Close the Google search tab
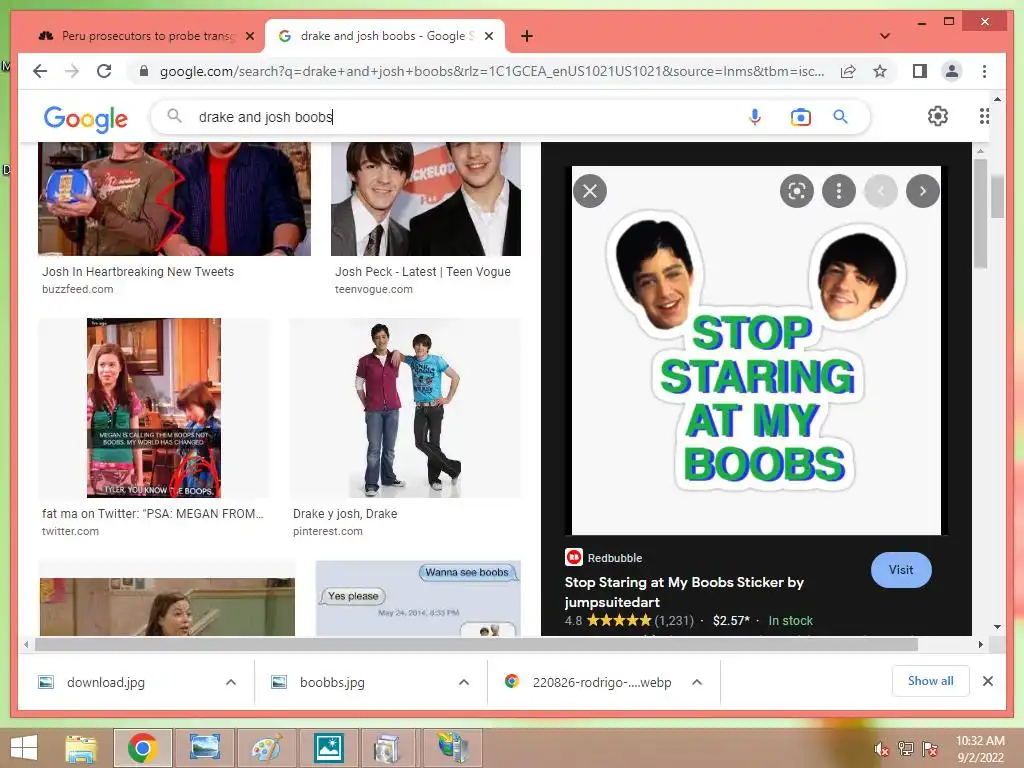Viewport: 1024px width, 768px height. coord(488,36)
